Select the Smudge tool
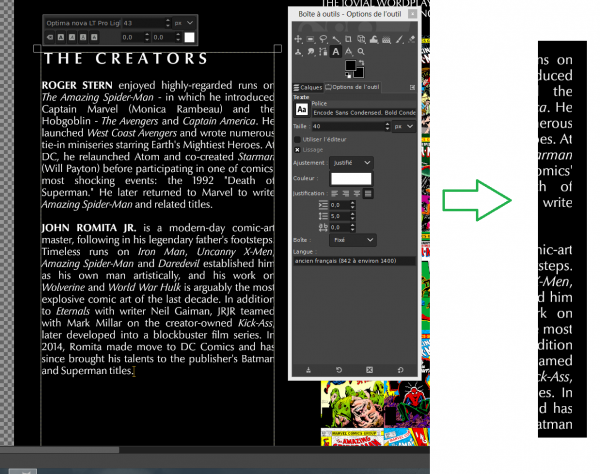The width and height of the screenshot is (600, 474). pos(310,51)
